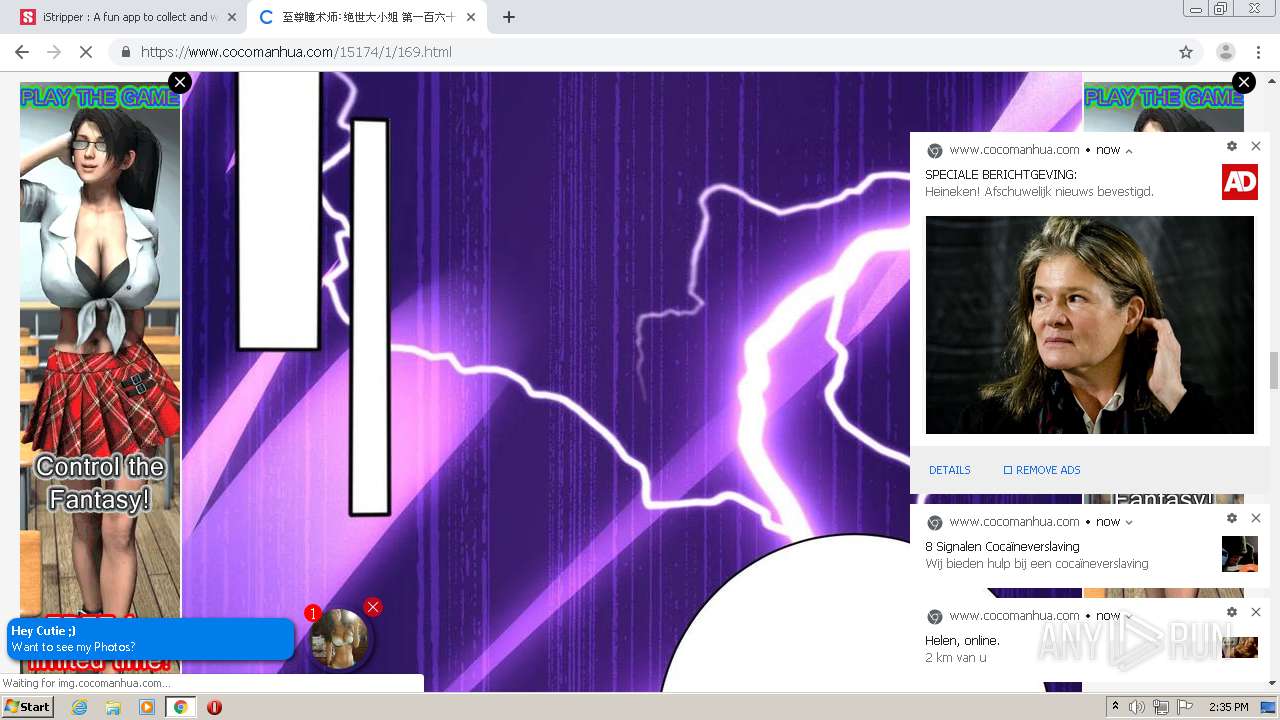Screen dimensions: 1280x720
Task: Close the cocomanhua manga tab
Action: (470, 17)
